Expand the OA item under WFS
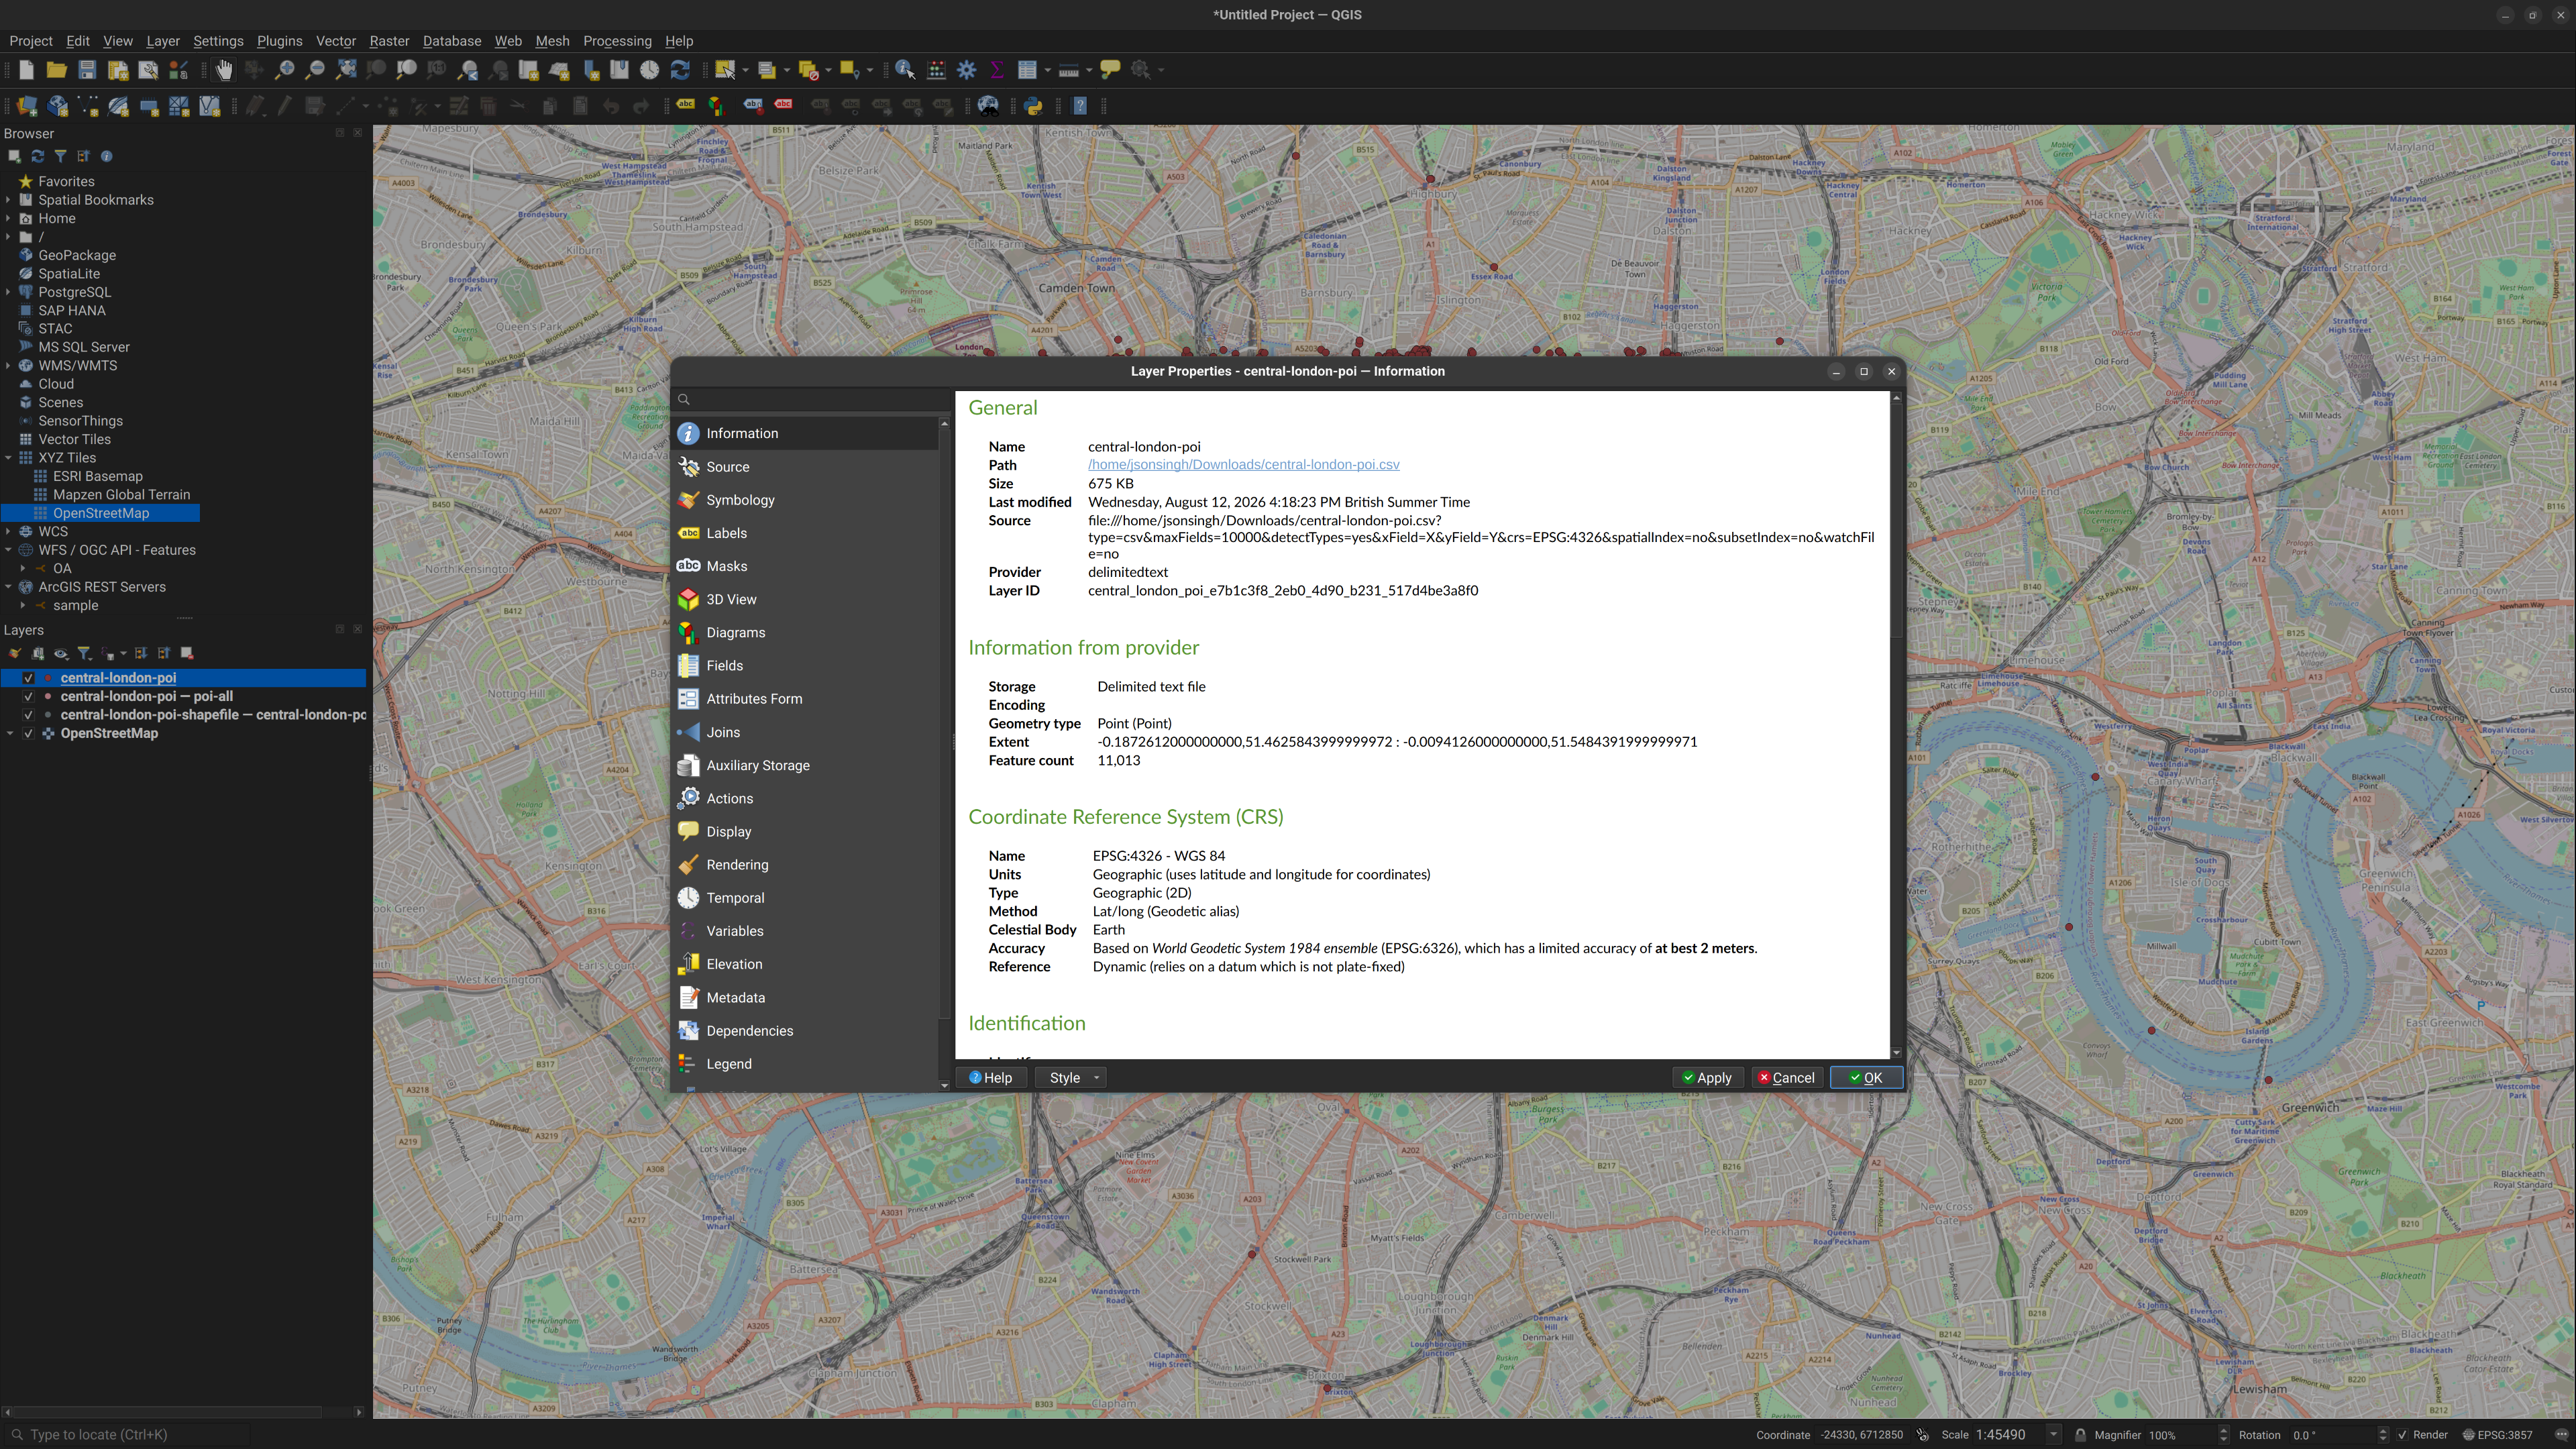This screenshot has height=1449, width=2576. tap(23, 569)
